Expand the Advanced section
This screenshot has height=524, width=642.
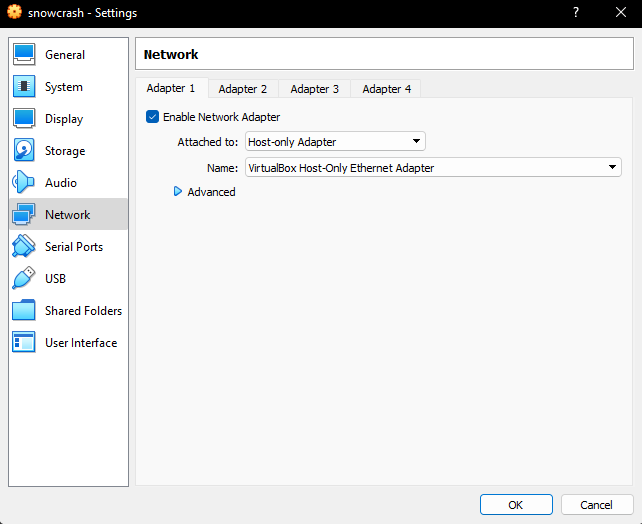pyautogui.click(x=178, y=192)
